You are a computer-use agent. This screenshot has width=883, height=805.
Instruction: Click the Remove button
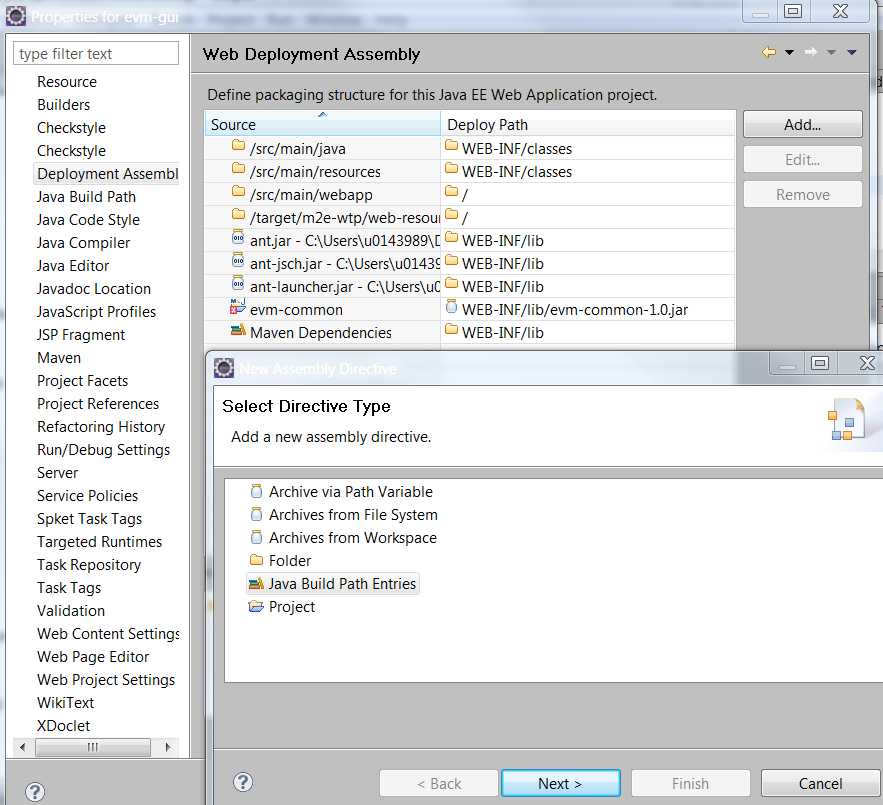point(802,195)
